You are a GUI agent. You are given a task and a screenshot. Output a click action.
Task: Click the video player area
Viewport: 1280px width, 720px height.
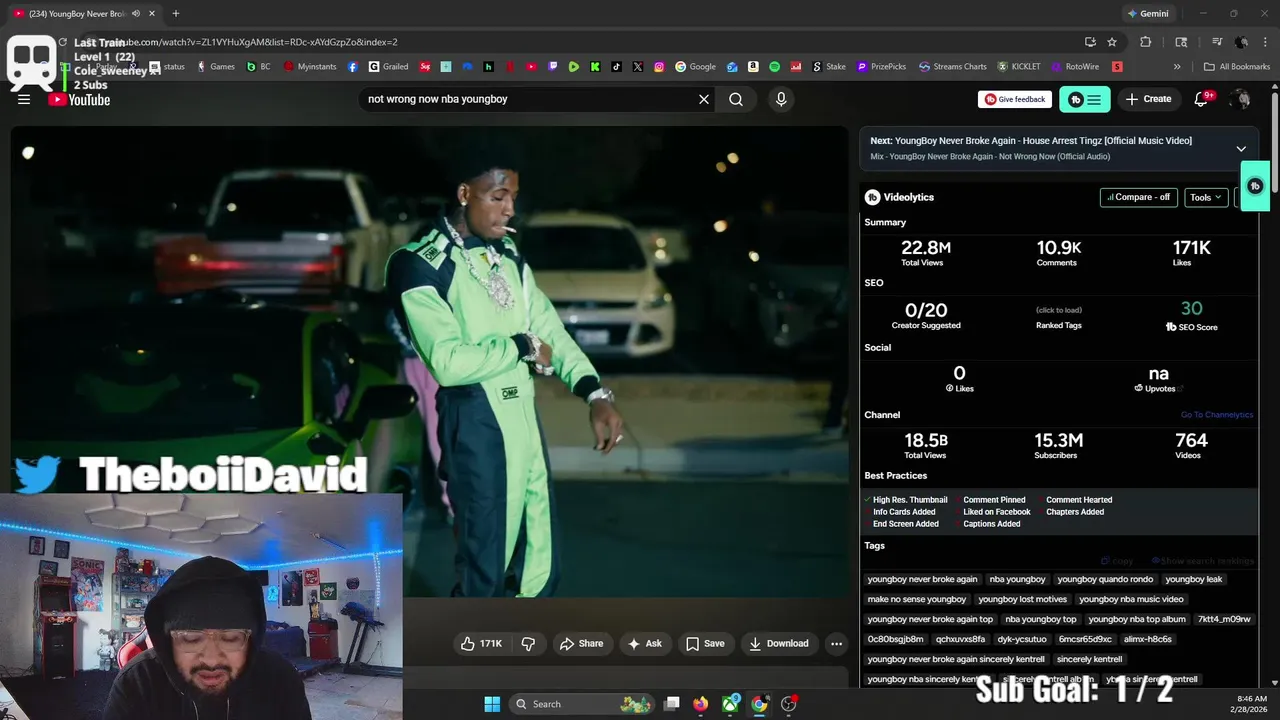tap(430, 360)
